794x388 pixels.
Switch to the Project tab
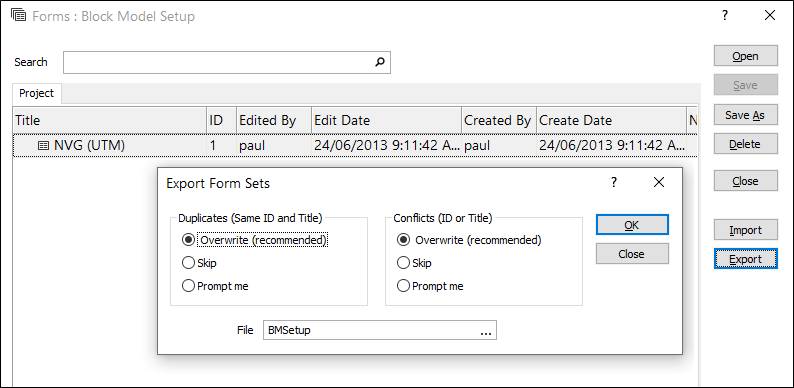36,94
